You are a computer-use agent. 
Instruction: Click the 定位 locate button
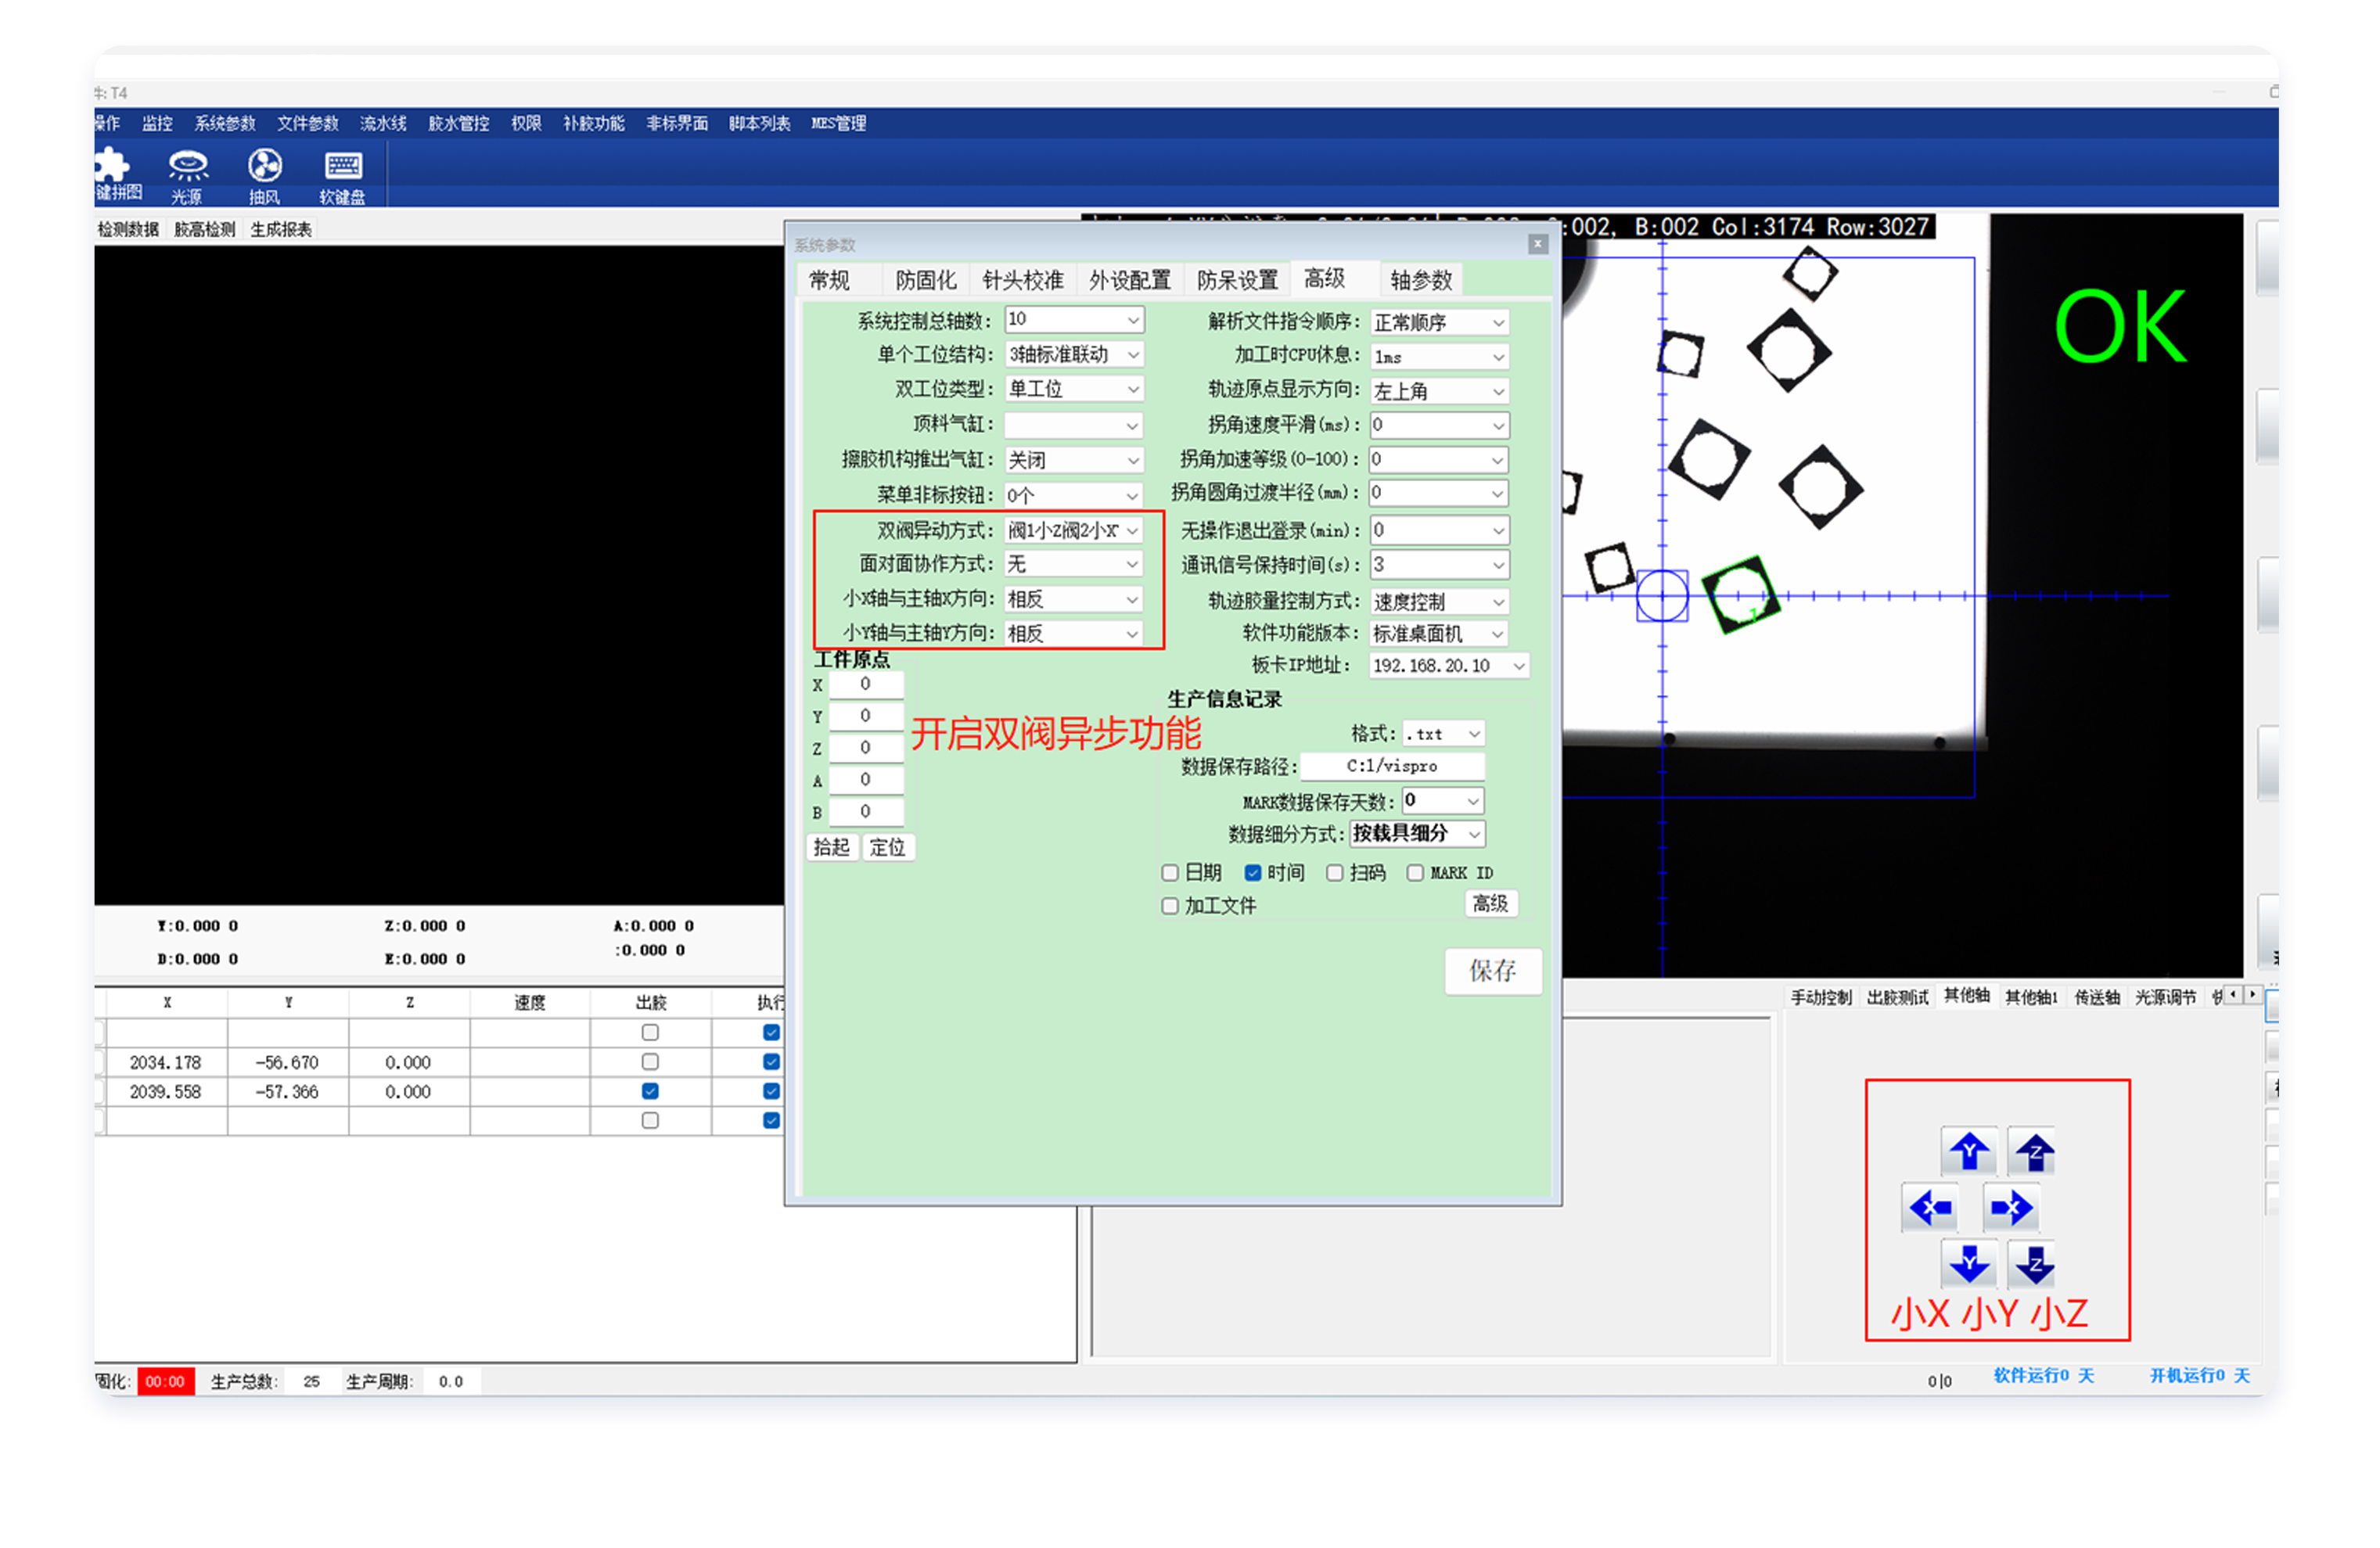pos(887,847)
